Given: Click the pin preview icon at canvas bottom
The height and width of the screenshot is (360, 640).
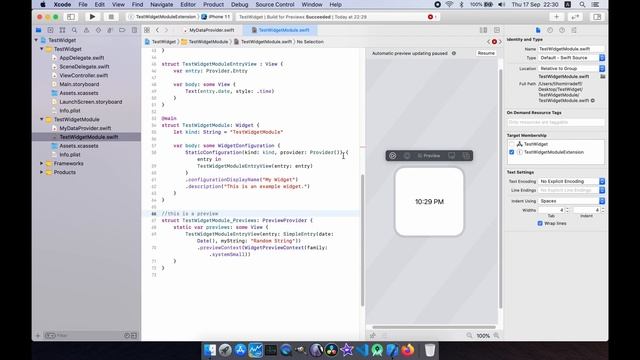Looking at the screenshot, I should 373,336.
